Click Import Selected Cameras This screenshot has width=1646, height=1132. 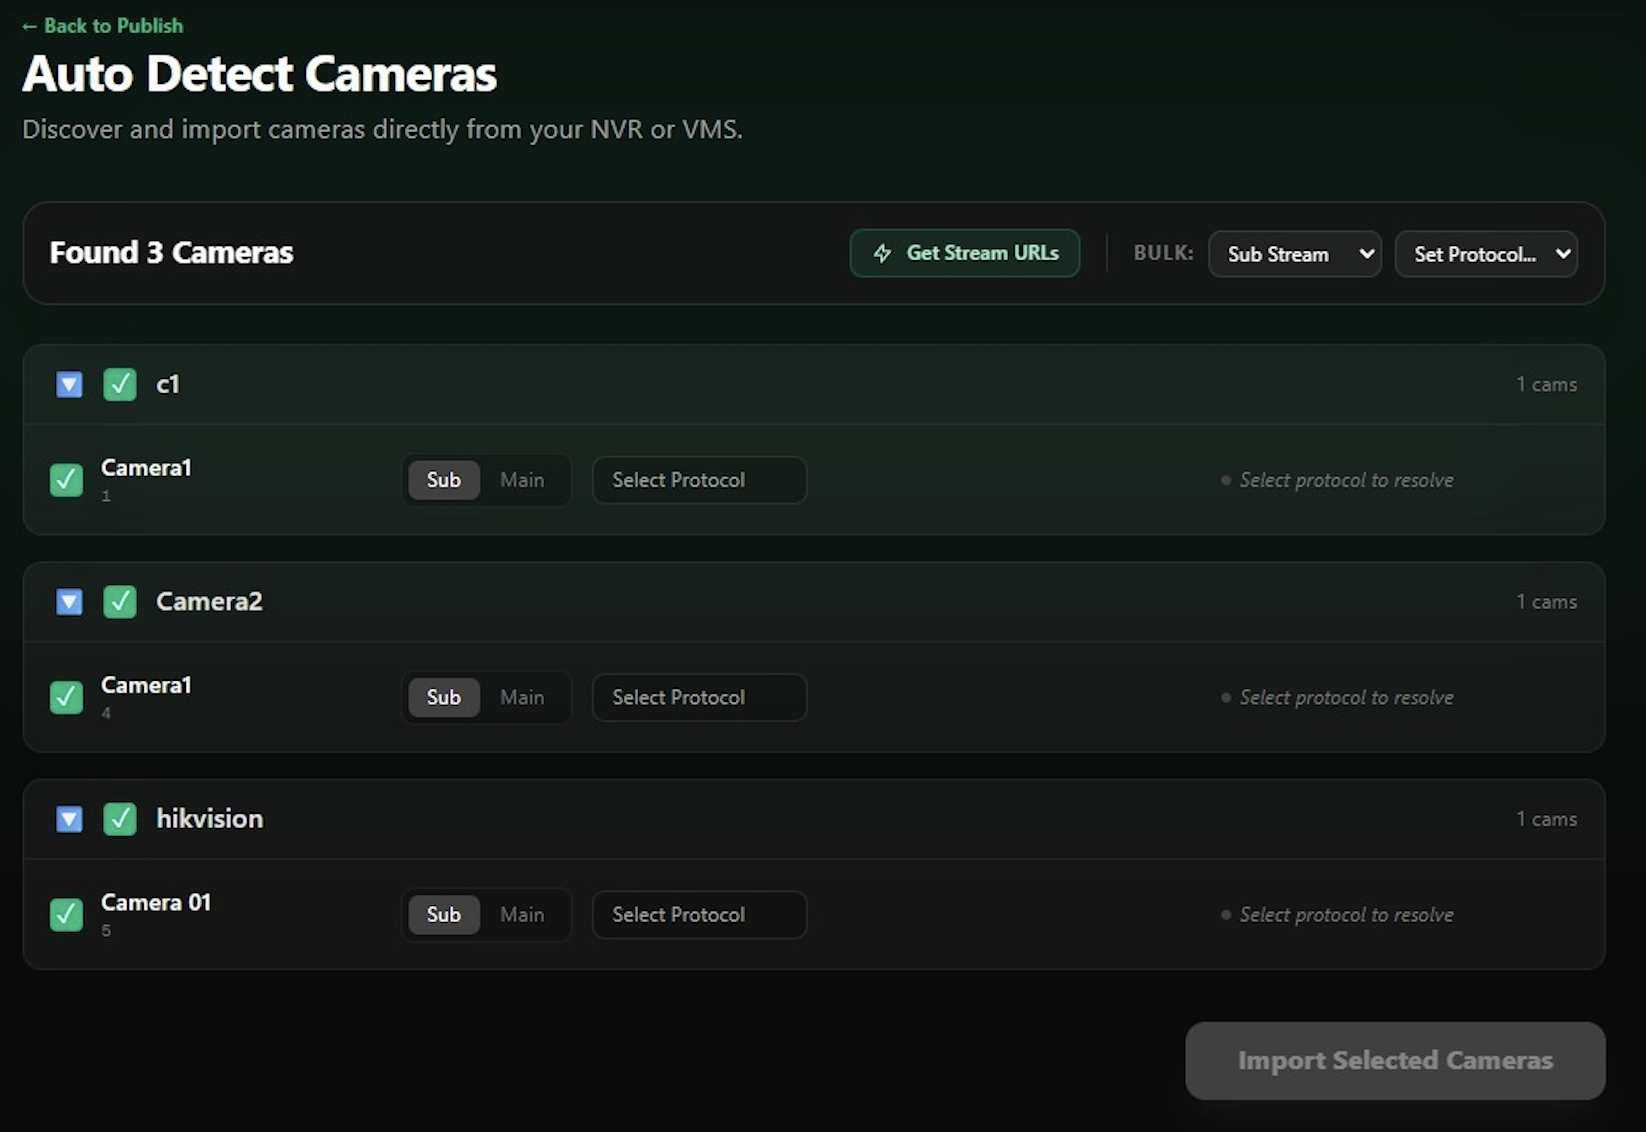[x=1394, y=1060]
